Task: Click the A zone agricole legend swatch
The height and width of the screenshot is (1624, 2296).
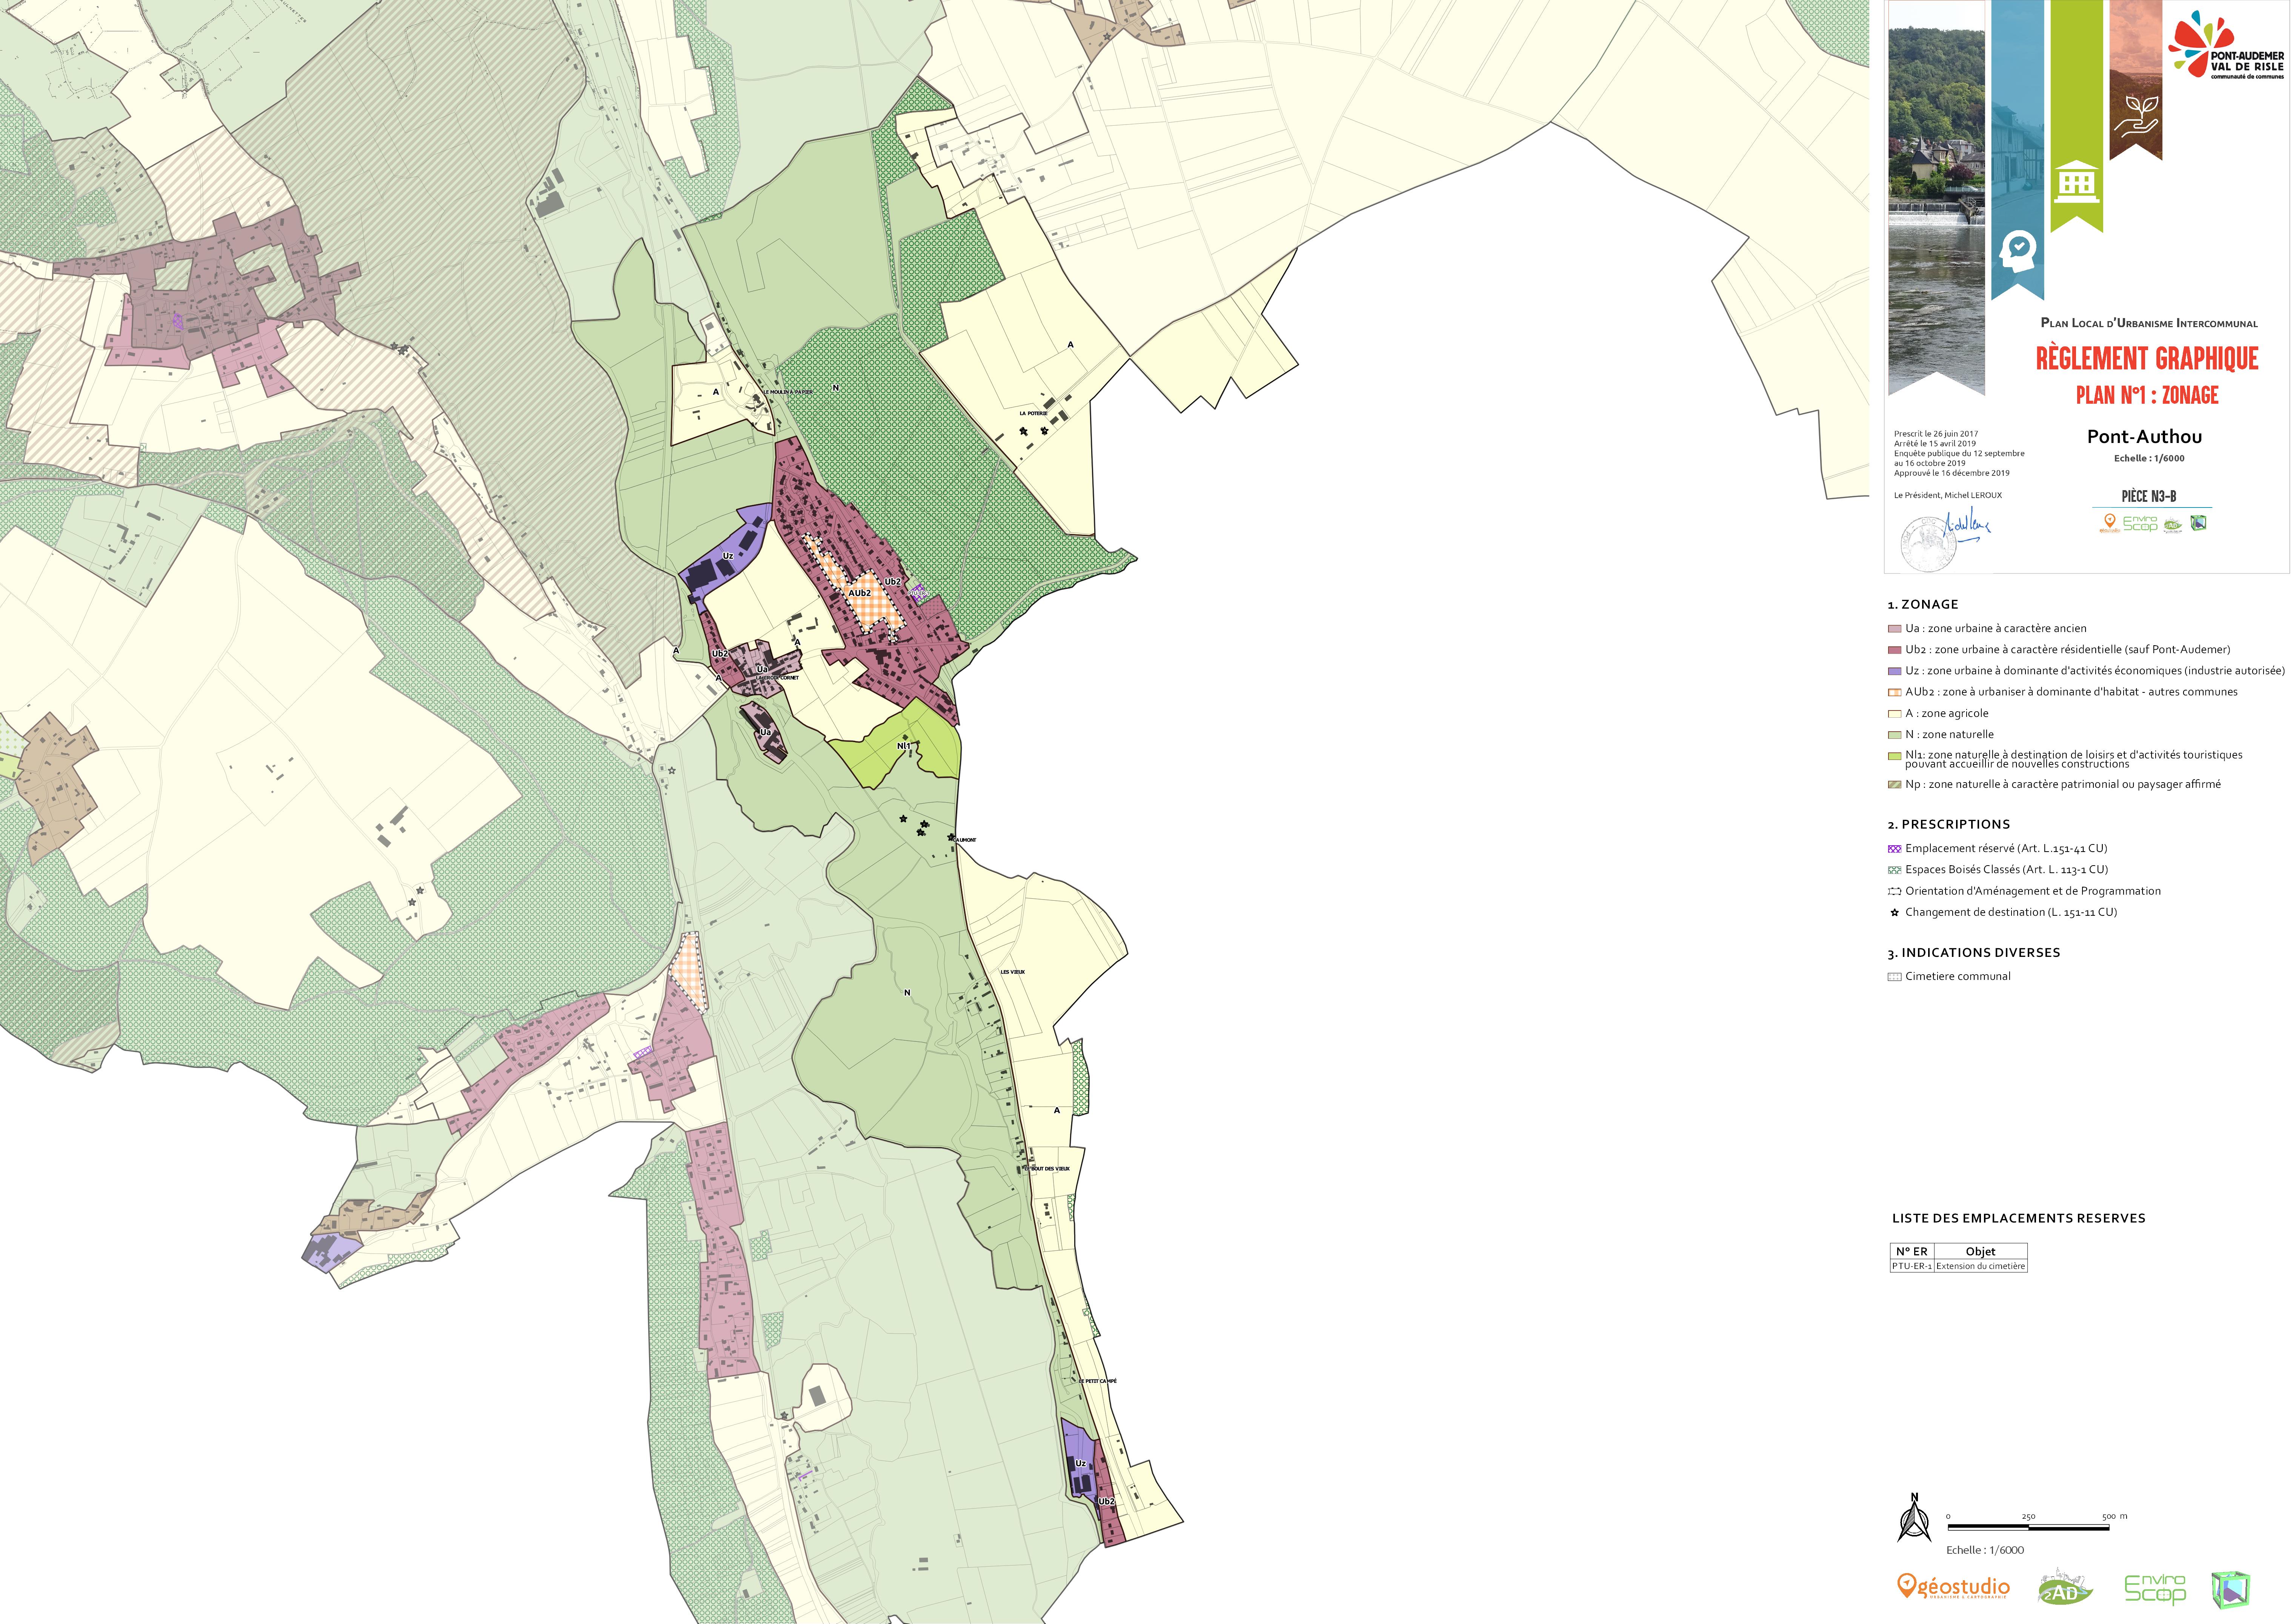Action: [1894, 714]
